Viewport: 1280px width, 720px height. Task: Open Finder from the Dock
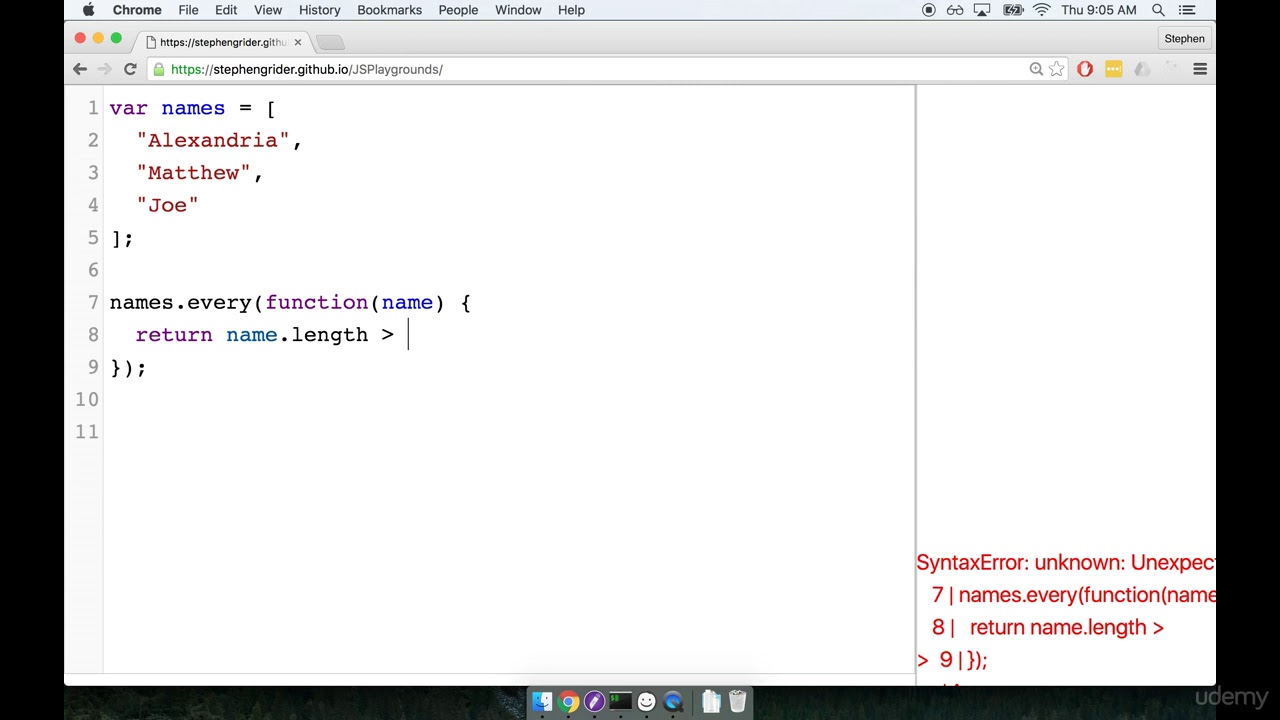542,702
